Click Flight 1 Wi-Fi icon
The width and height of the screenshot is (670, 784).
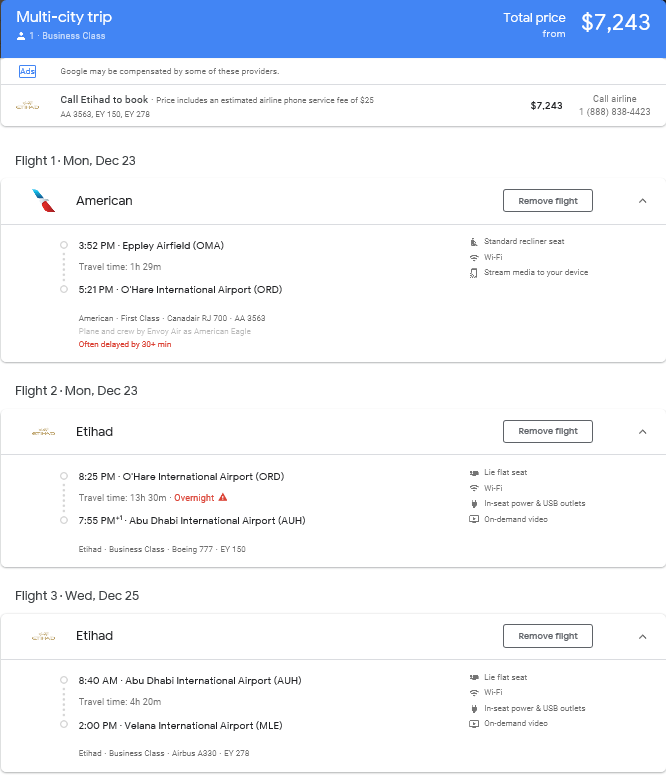click(x=474, y=258)
